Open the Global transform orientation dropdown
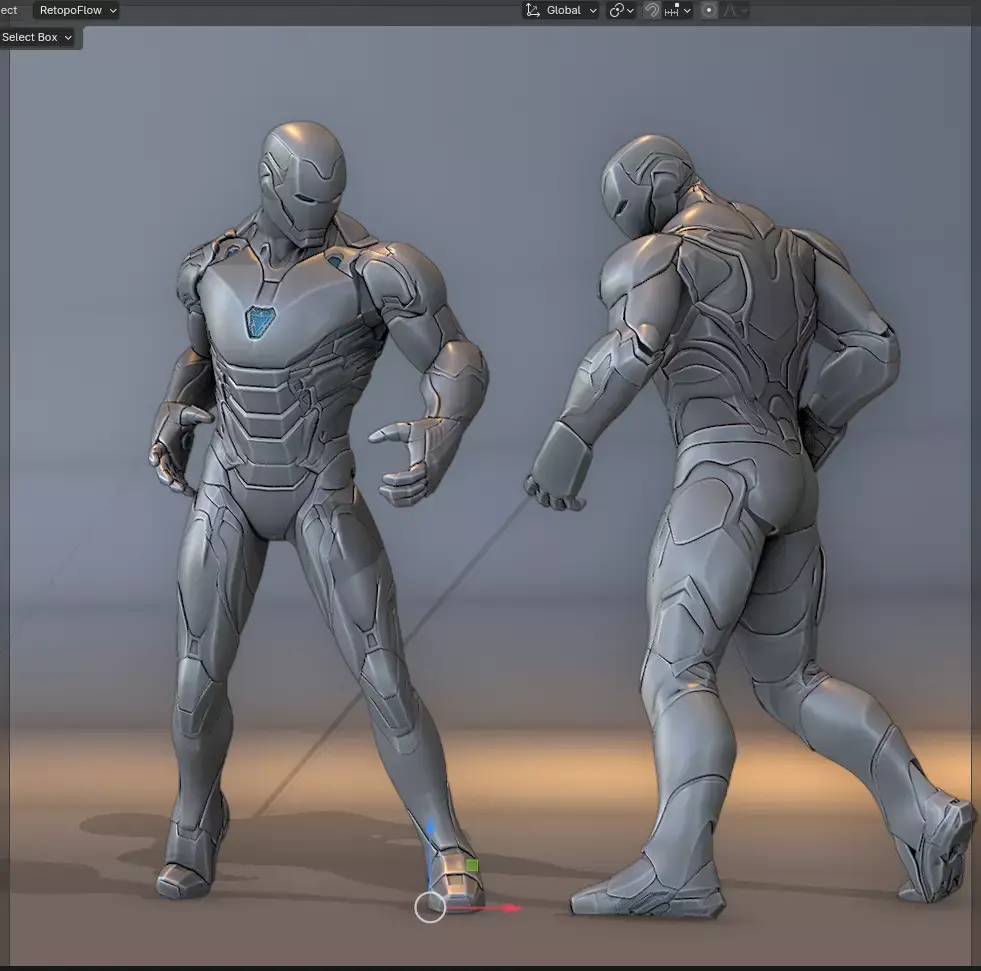981x971 pixels. click(561, 10)
